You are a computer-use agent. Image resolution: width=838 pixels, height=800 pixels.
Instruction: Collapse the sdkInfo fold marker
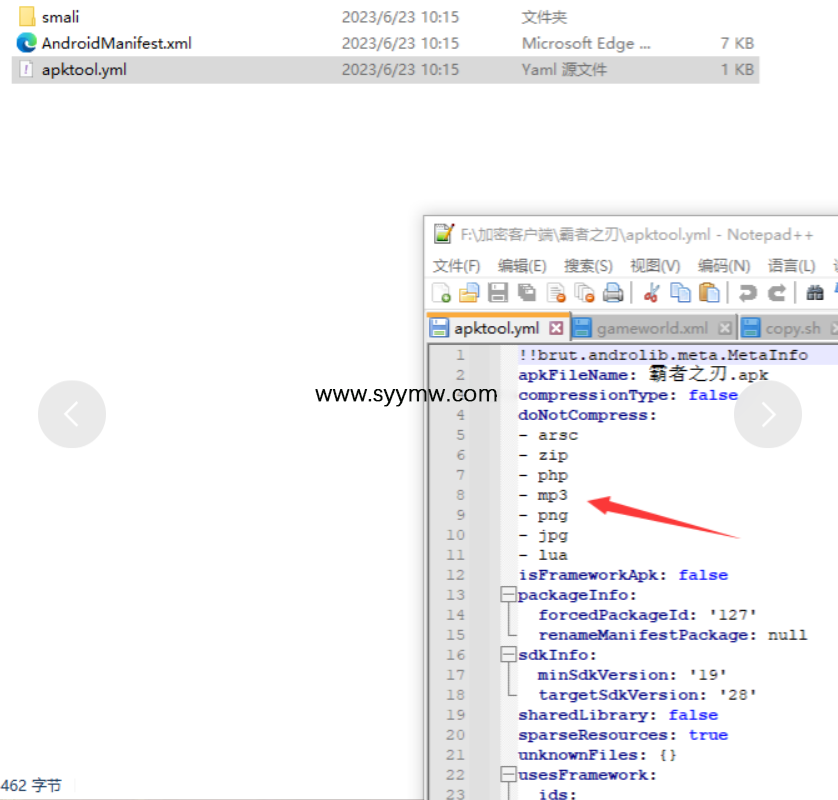[508, 655]
